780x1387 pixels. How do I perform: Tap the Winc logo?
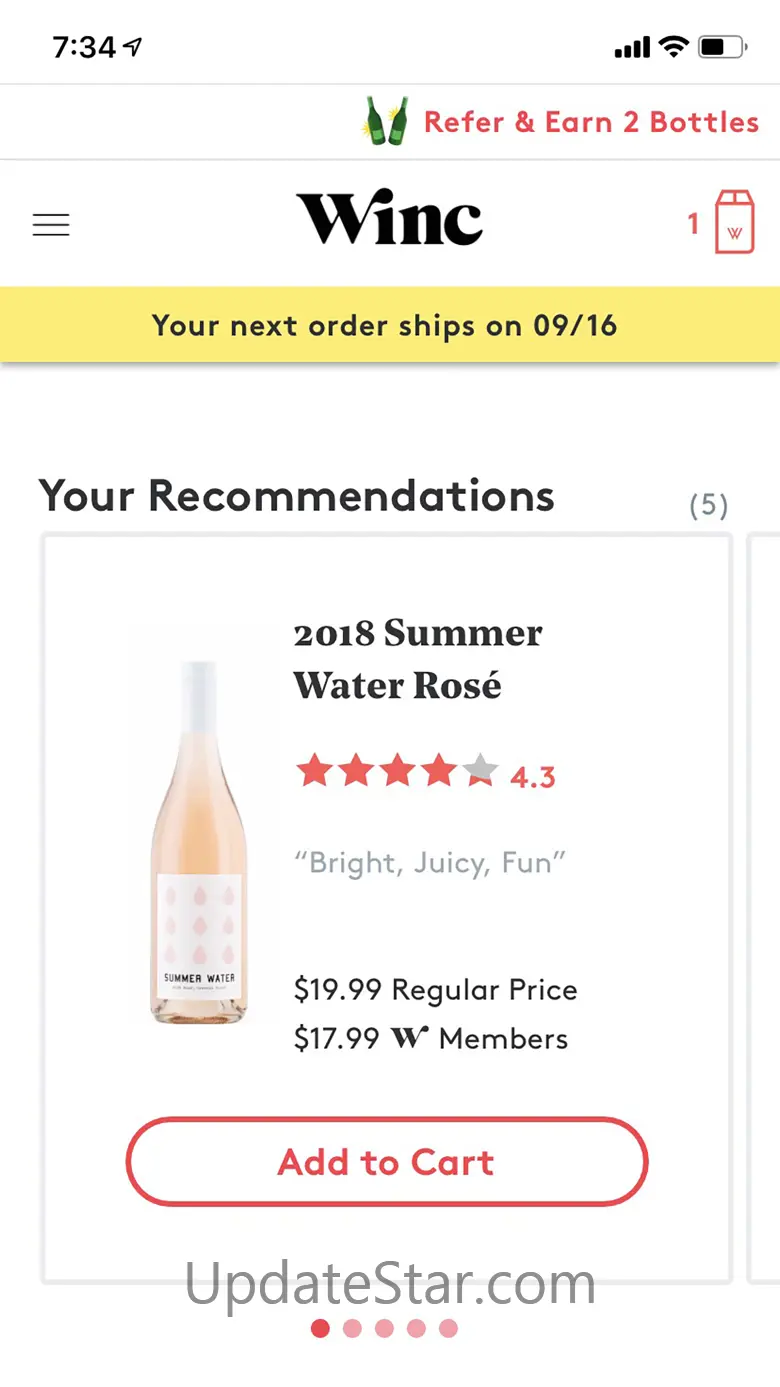[390, 219]
